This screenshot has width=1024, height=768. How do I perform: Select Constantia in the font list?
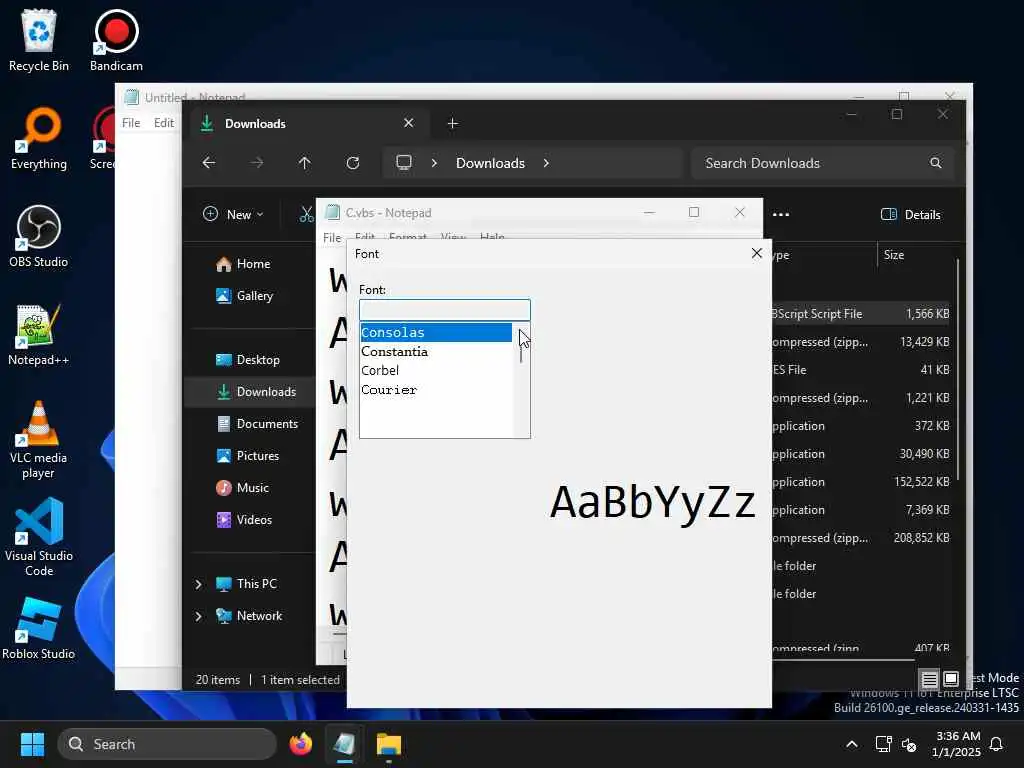tap(436, 351)
